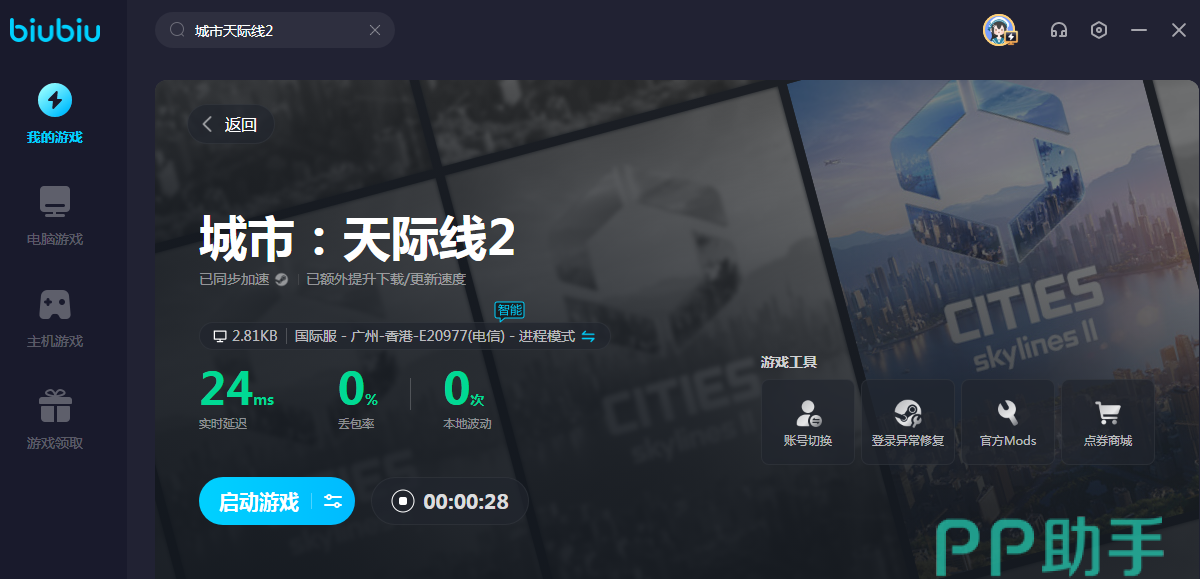The height and width of the screenshot is (579, 1200).
Task: Click the 启动游戏 launch button
Action: (x=258, y=501)
